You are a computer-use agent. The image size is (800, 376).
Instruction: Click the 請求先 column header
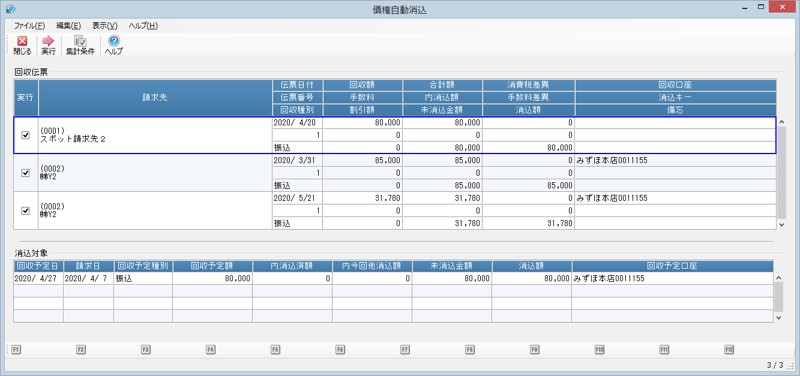point(155,97)
